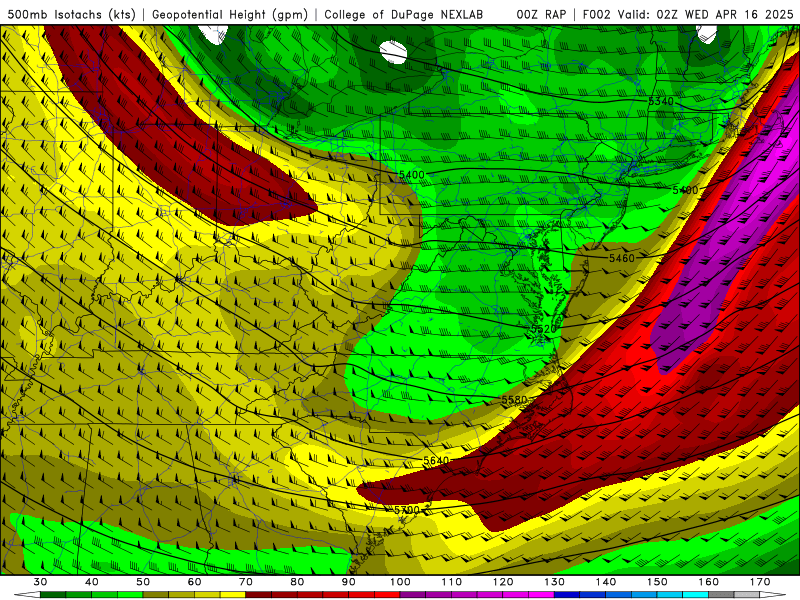Click the 5340 height contour label
The width and height of the screenshot is (800, 600).
coord(661,101)
